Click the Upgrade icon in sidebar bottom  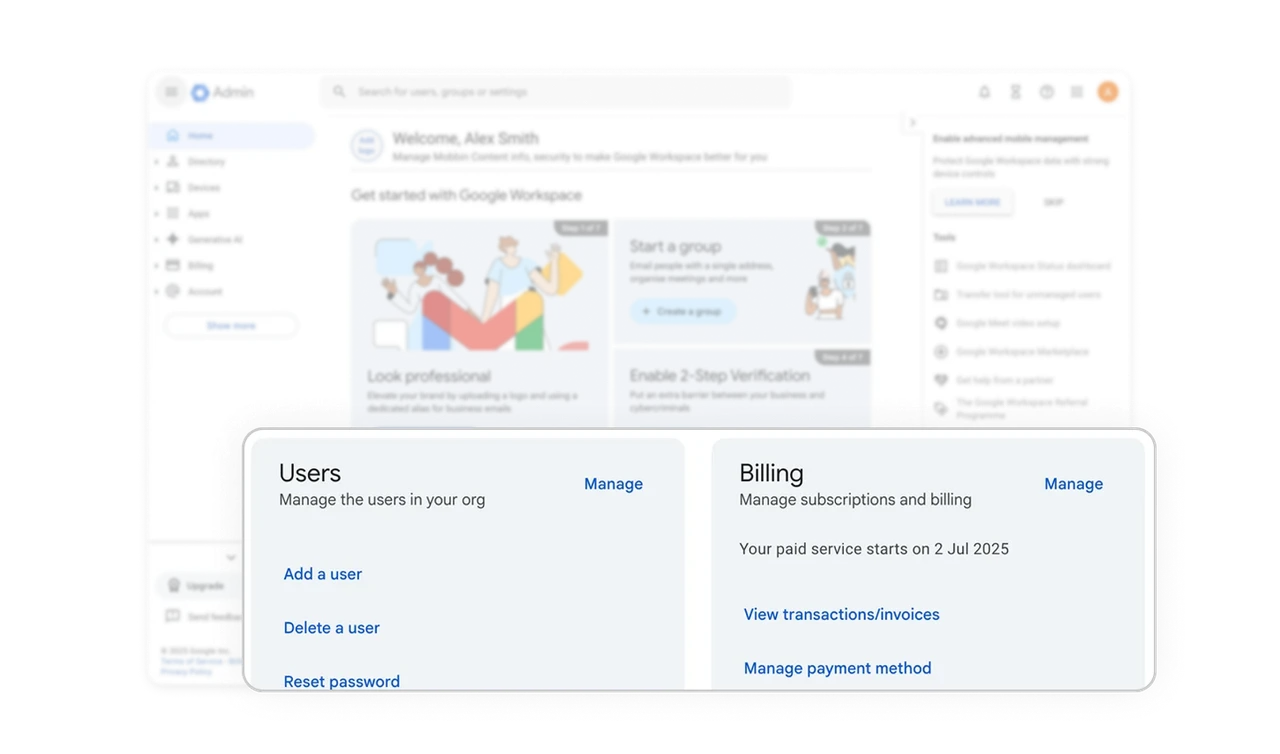coord(173,586)
